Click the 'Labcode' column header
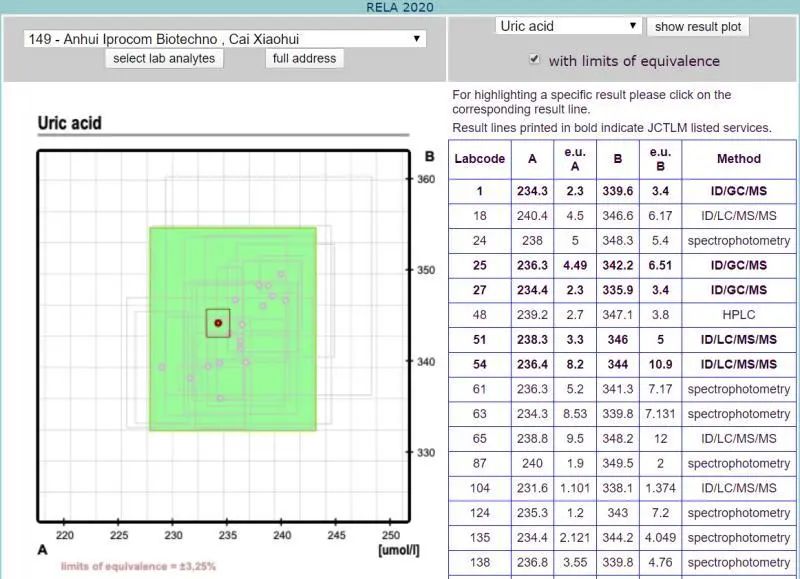The width and height of the screenshot is (800, 579). click(x=480, y=159)
